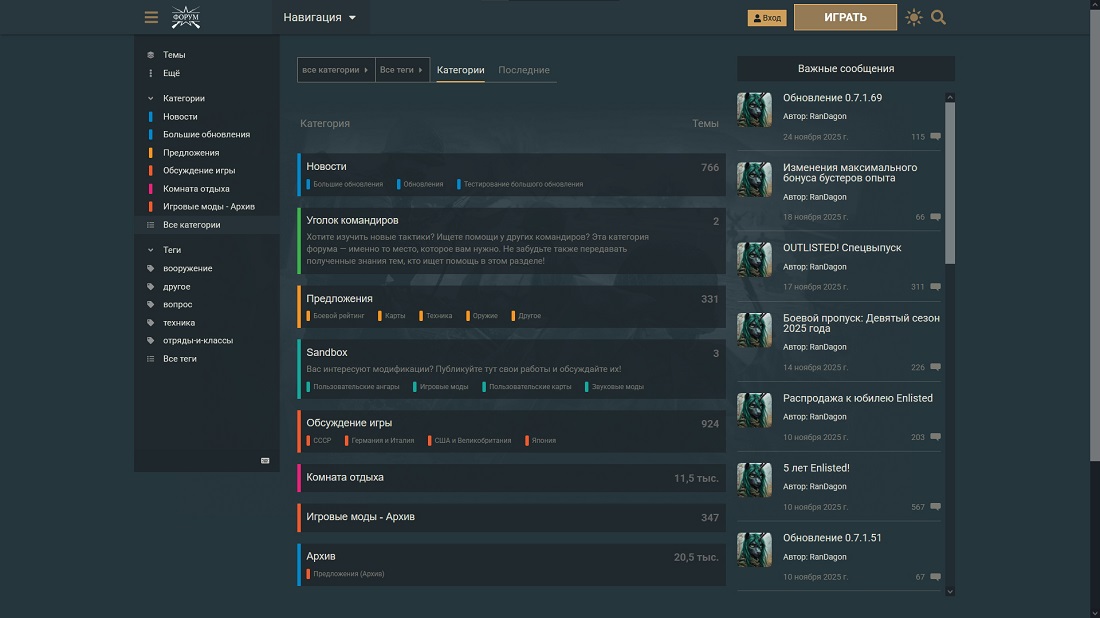
Task: Open the 'все категории' filter dropdown
Action: (336, 70)
